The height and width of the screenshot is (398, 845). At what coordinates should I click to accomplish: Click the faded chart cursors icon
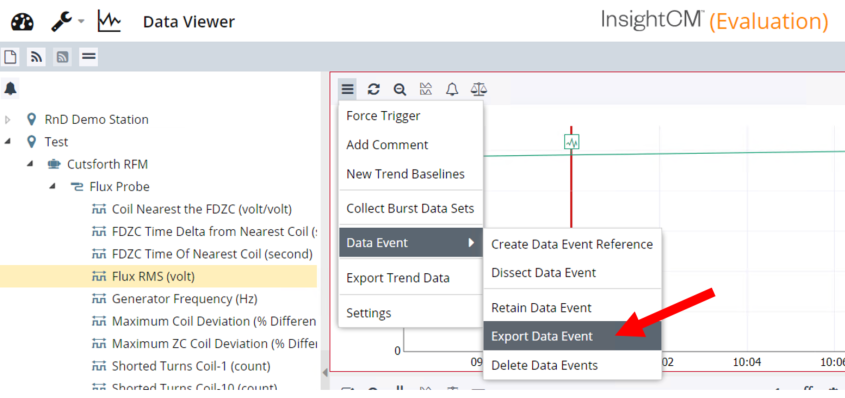click(x=426, y=89)
